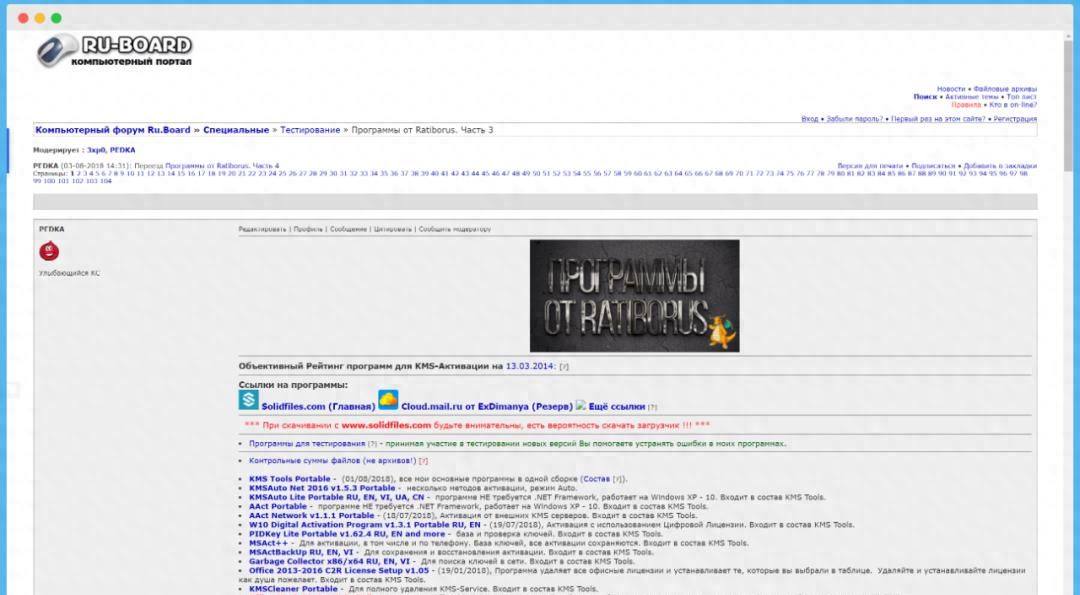
Task: Open the Поиск search link
Action: [x=925, y=97]
